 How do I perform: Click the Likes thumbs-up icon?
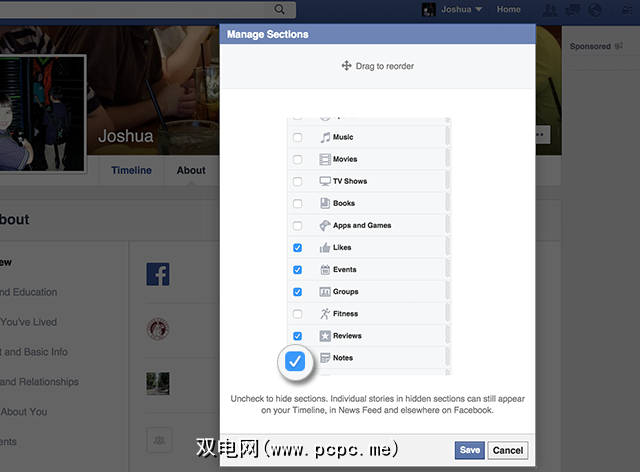325,247
